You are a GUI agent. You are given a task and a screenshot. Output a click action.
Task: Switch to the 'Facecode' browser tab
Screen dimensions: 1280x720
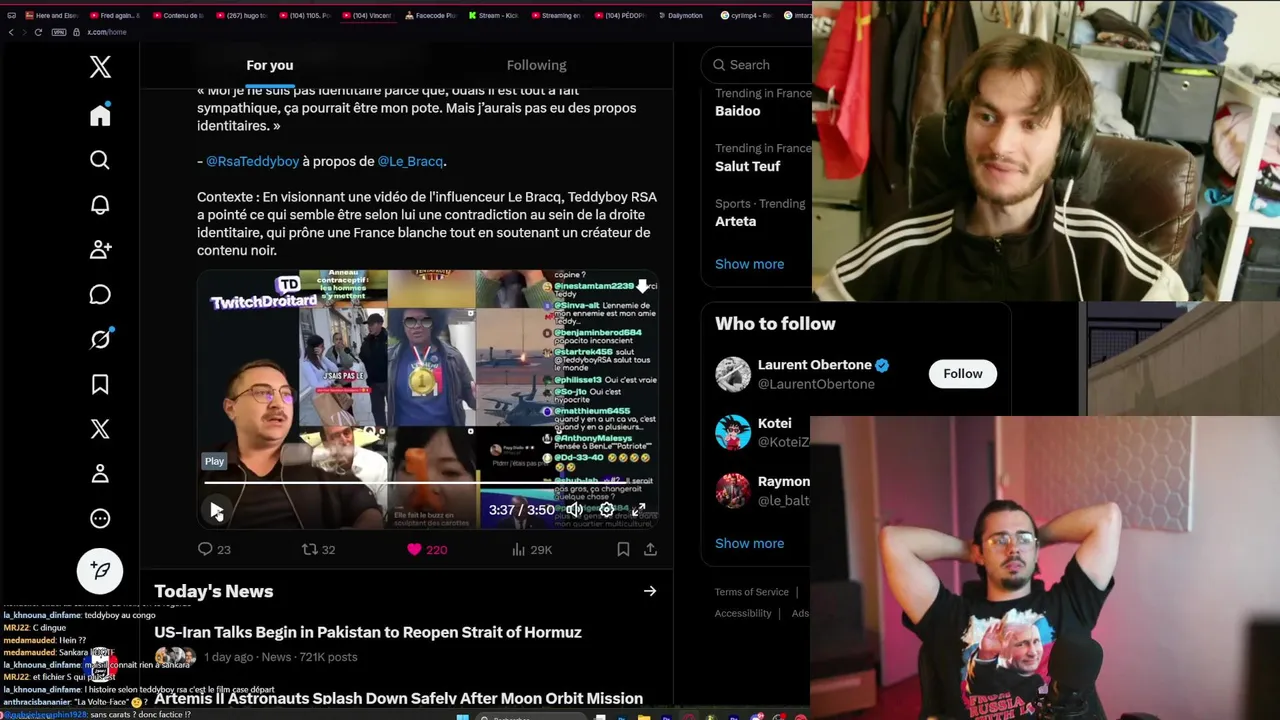pyautogui.click(x=431, y=15)
